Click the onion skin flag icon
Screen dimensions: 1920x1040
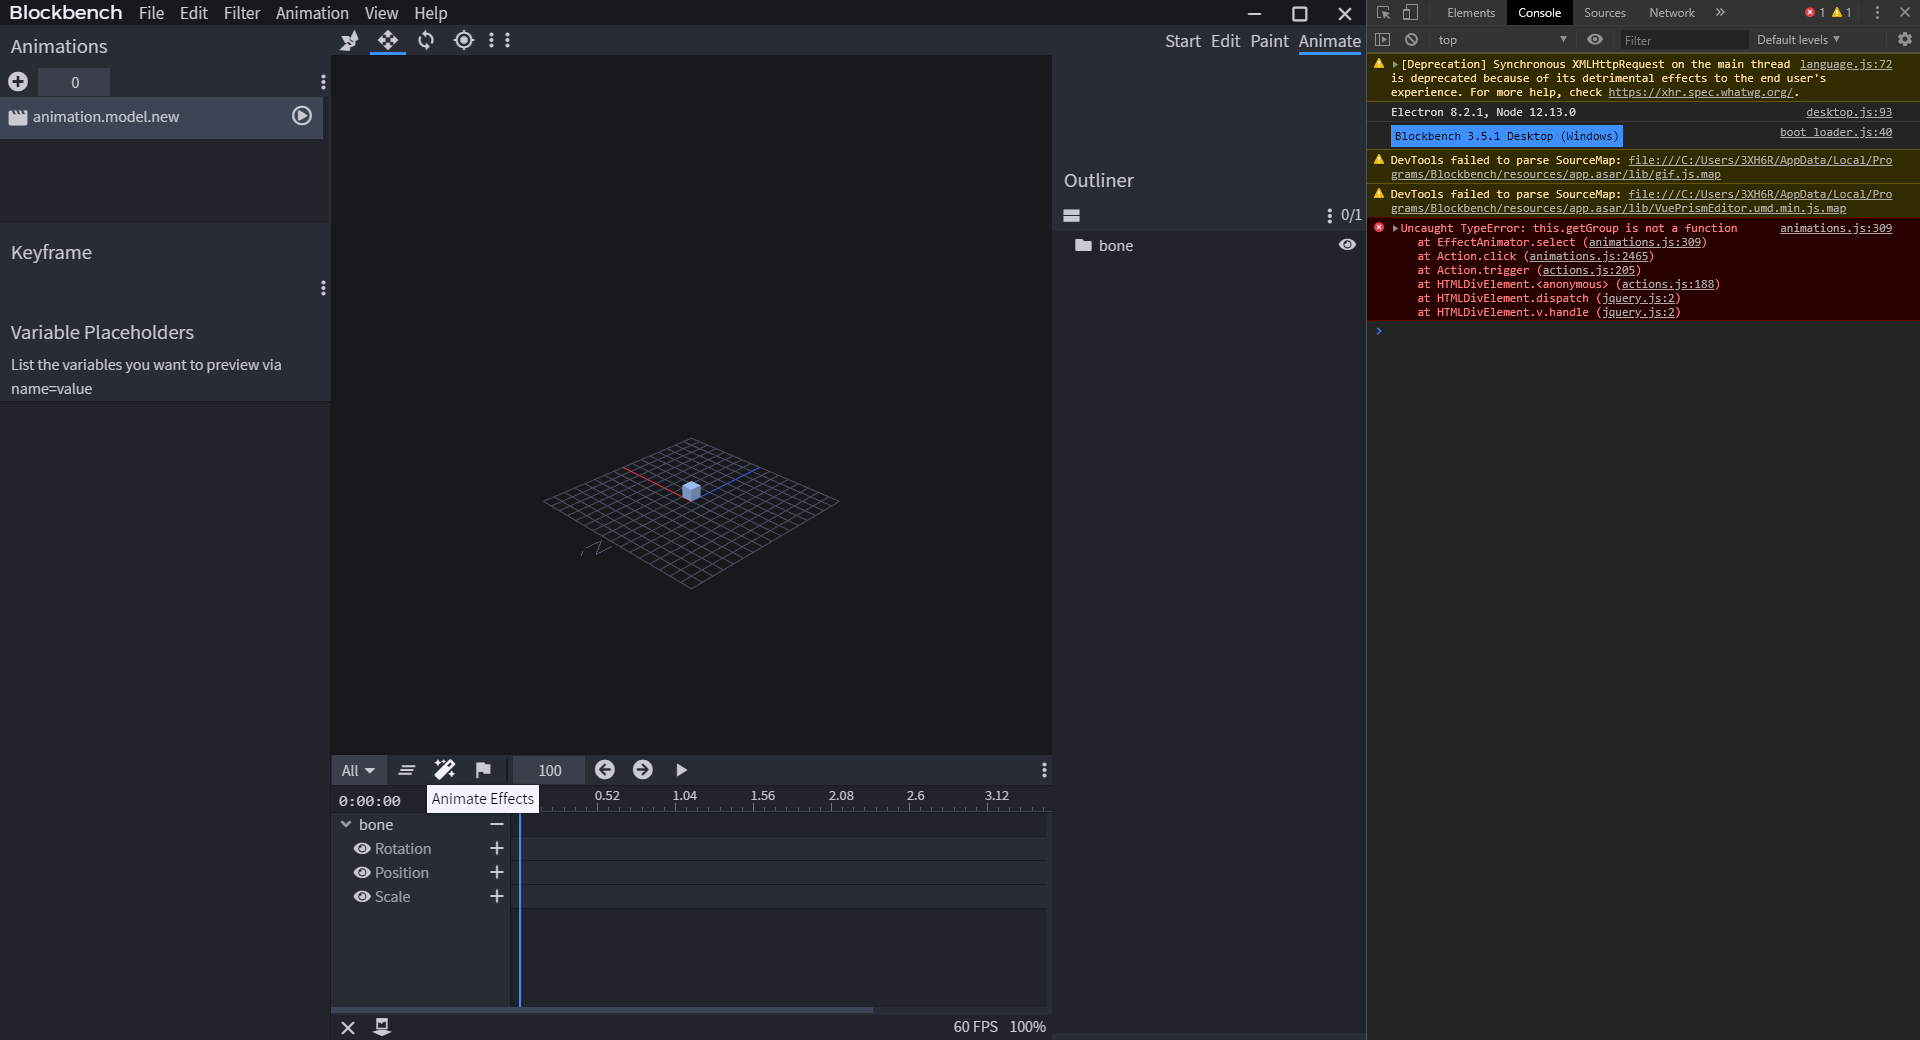pos(484,770)
